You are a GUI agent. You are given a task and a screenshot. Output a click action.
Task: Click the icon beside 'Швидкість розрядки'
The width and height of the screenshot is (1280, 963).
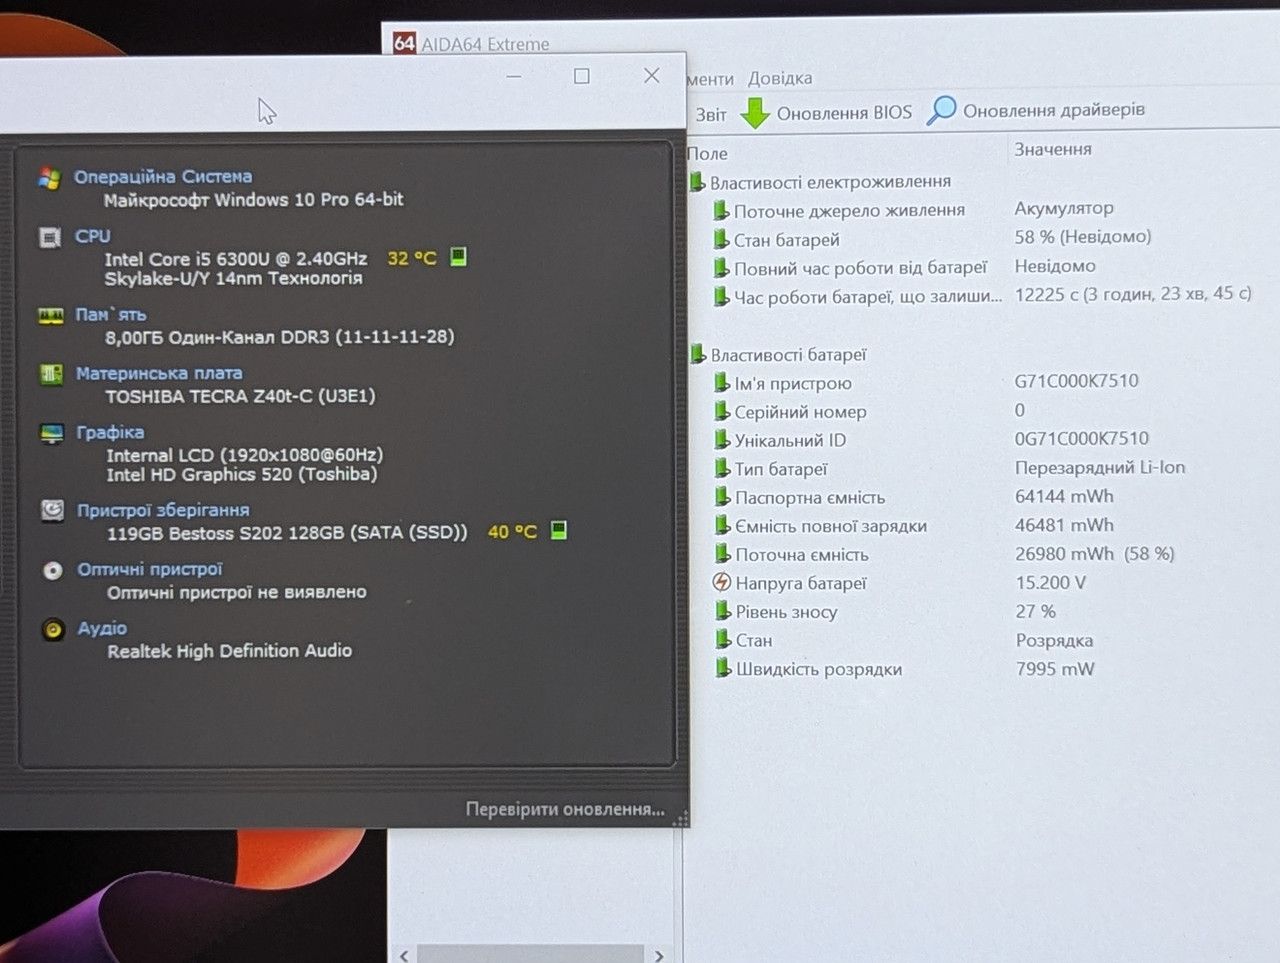[x=723, y=668]
